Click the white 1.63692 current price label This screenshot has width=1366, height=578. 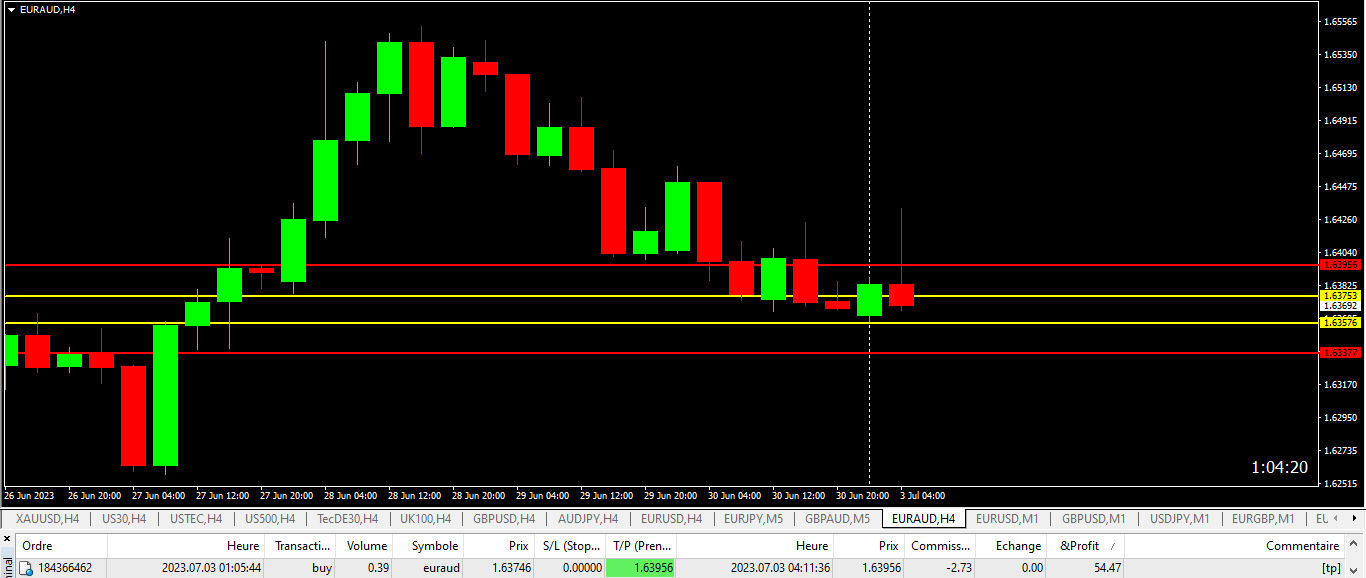1340,306
